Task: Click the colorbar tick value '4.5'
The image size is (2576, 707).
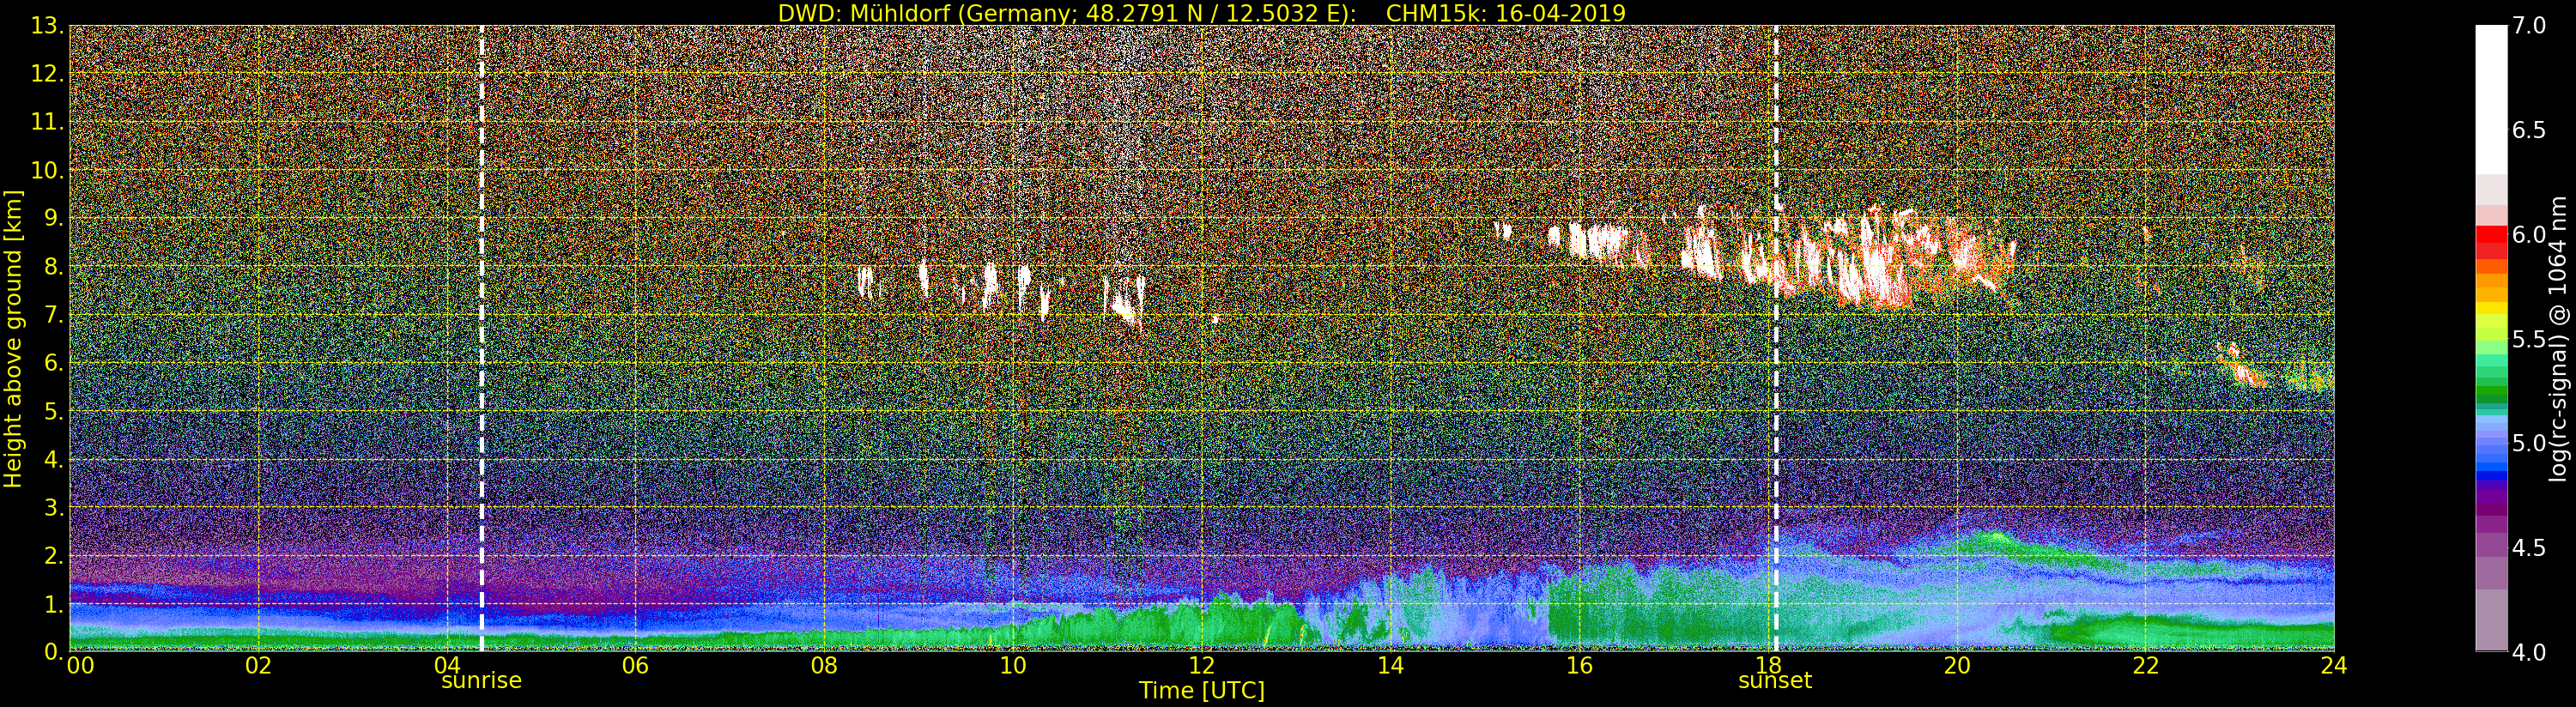Action: (x=2529, y=549)
